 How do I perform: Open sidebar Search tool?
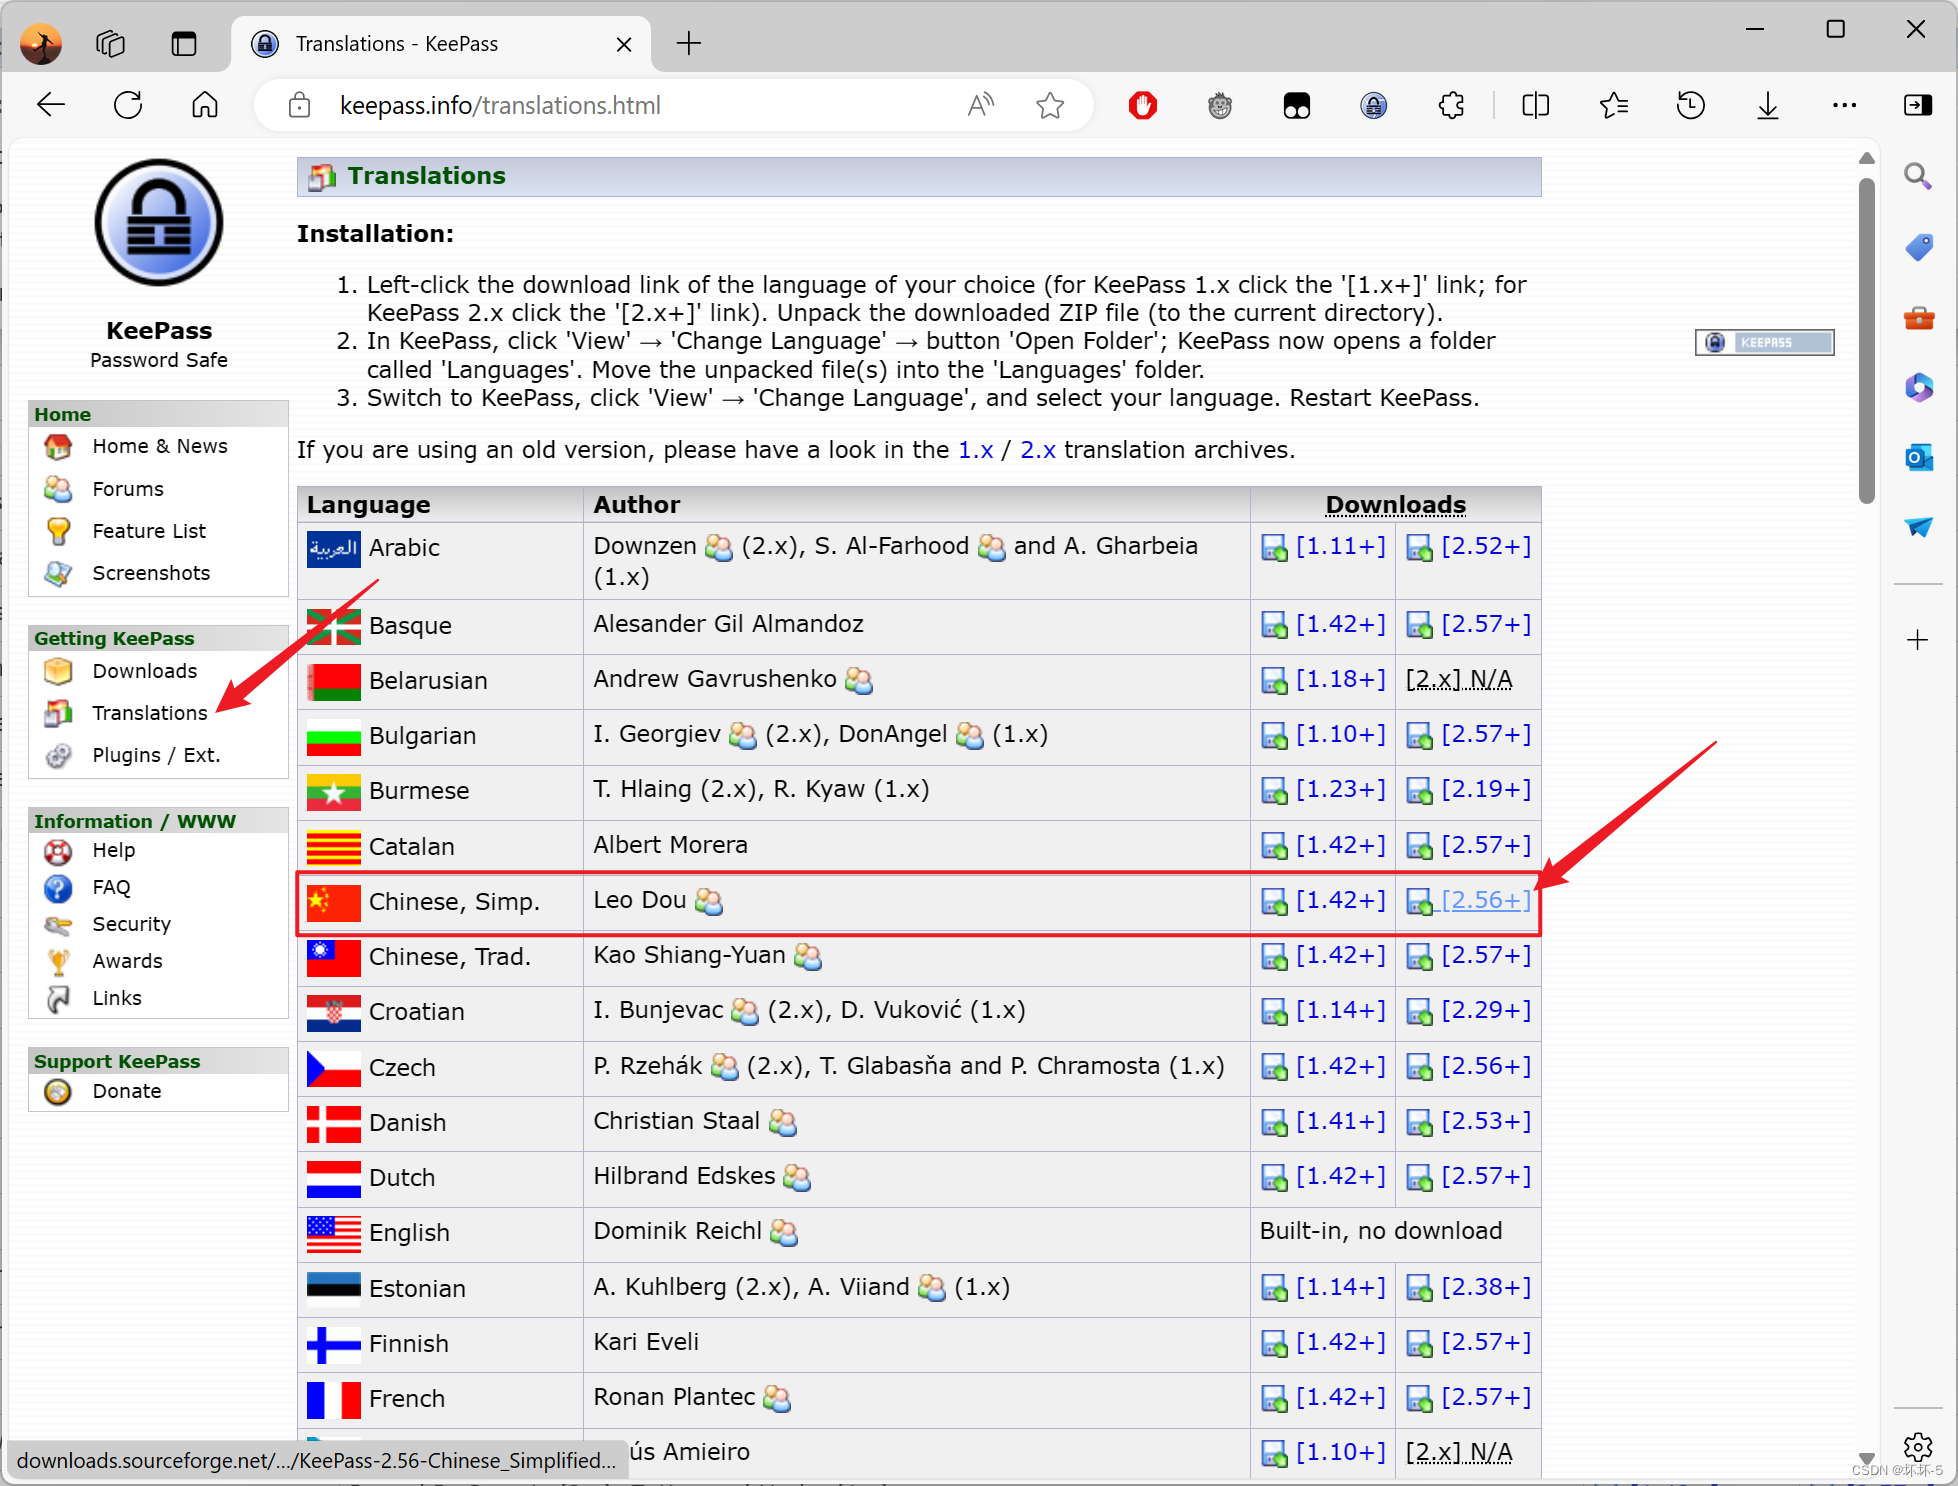tap(1918, 176)
